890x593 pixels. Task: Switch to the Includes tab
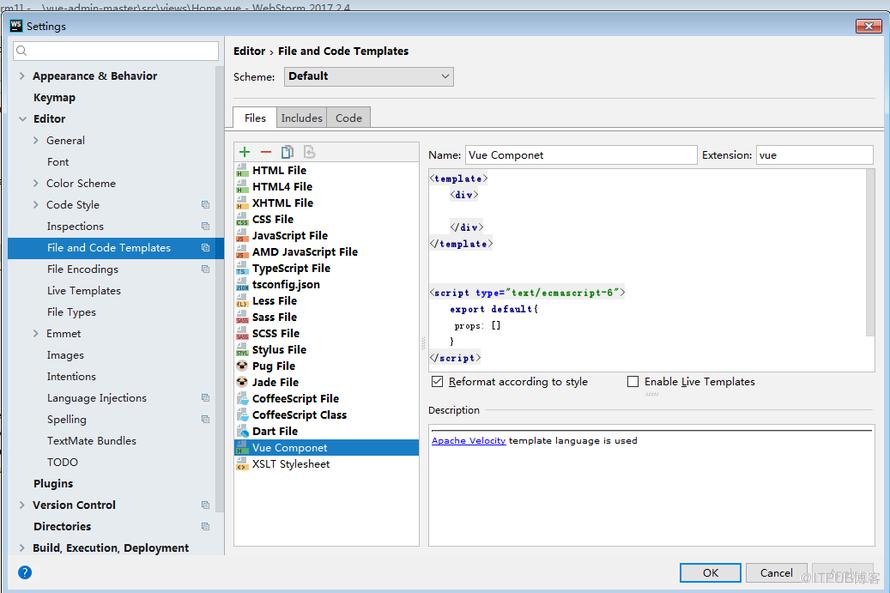click(x=301, y=117)
